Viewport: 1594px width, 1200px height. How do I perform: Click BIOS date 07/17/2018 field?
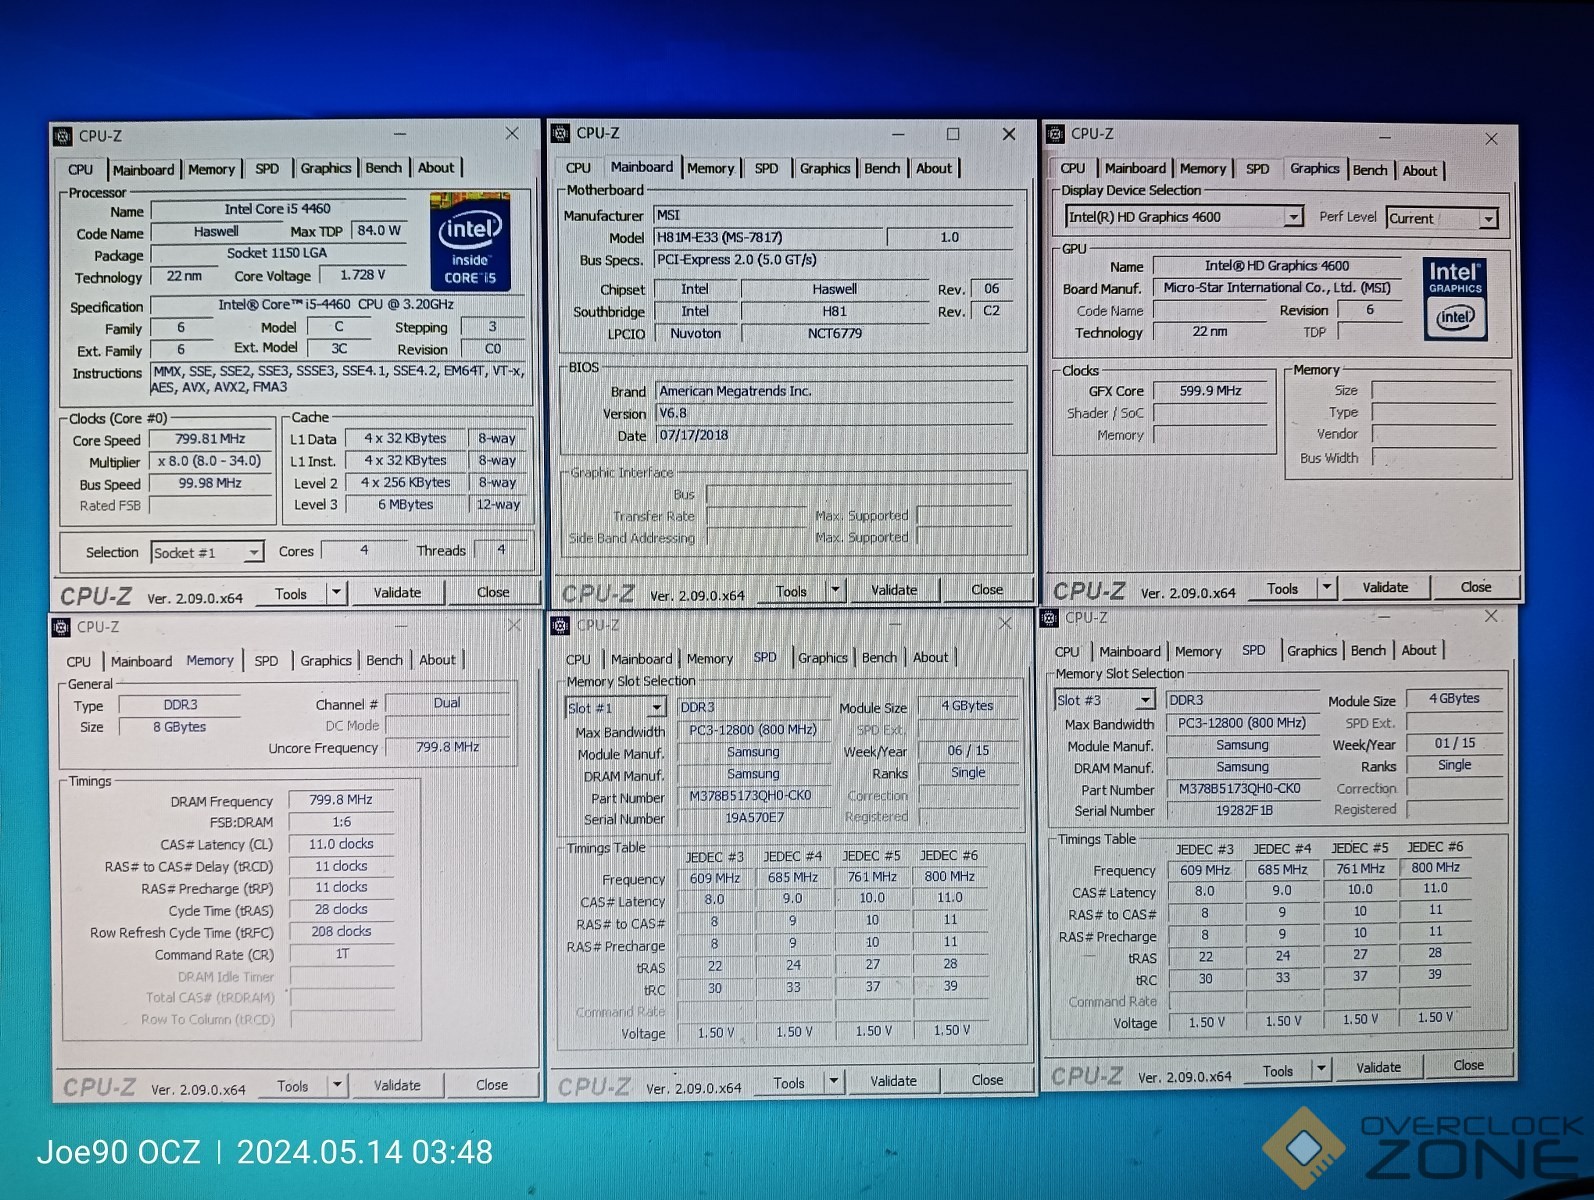coord(835,435)
